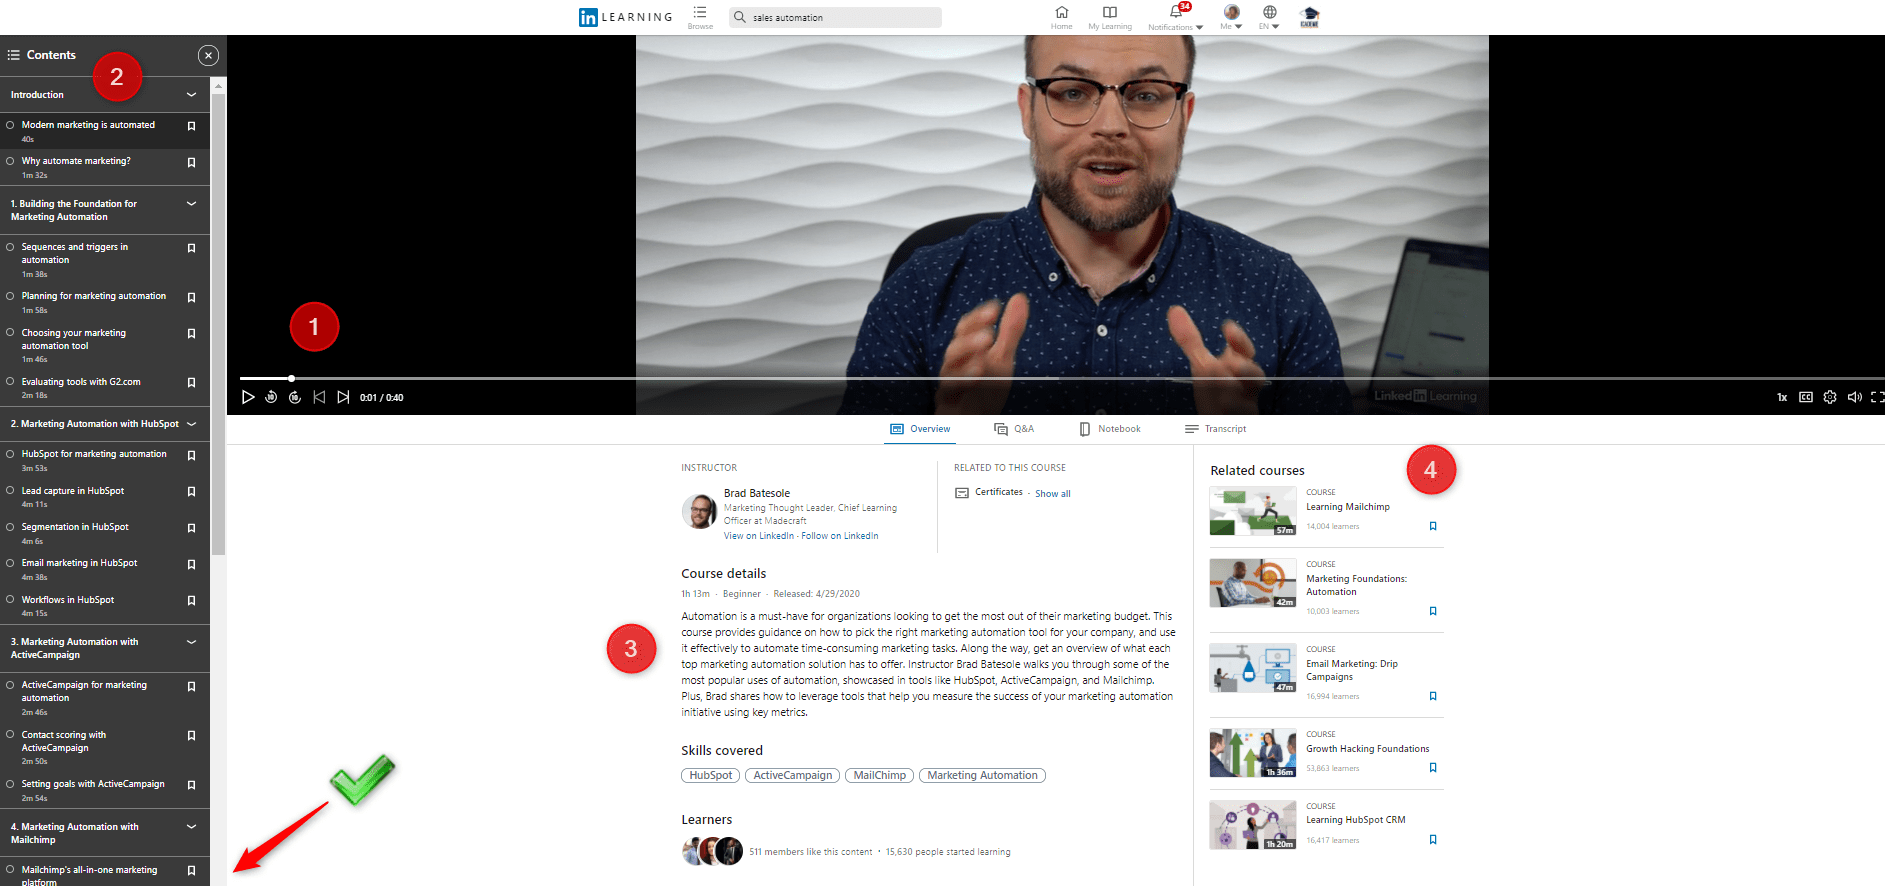Screen dimensions: 1885x886
Task: Click the ActiveCampaign skill tag
Action: pyautogui.click(x=792, y=775)
